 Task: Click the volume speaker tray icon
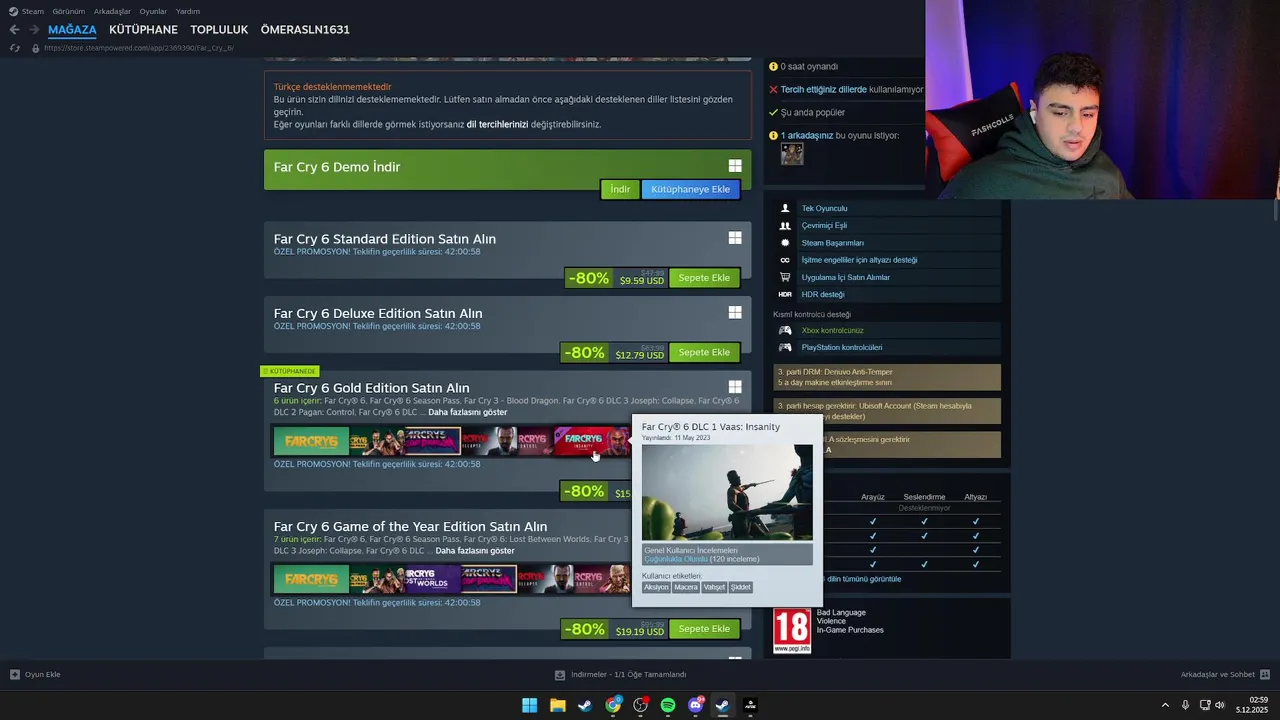(1219, 705)
